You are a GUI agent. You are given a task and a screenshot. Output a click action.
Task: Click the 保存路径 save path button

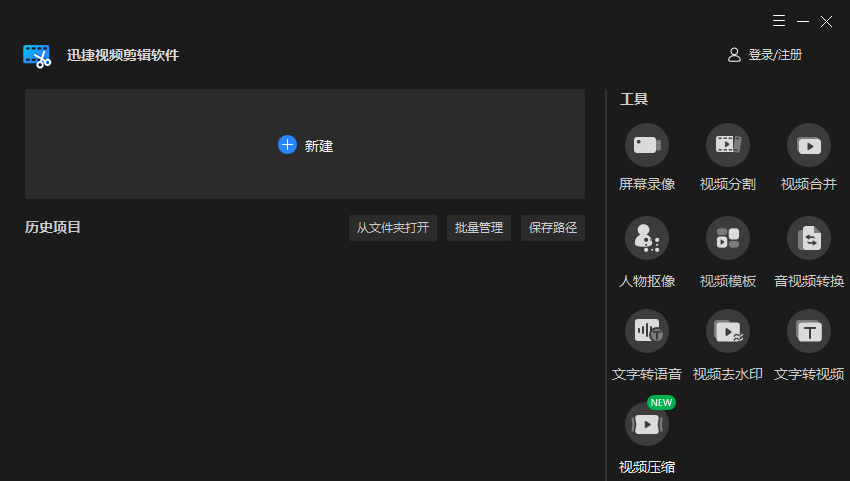pos(552,228)
